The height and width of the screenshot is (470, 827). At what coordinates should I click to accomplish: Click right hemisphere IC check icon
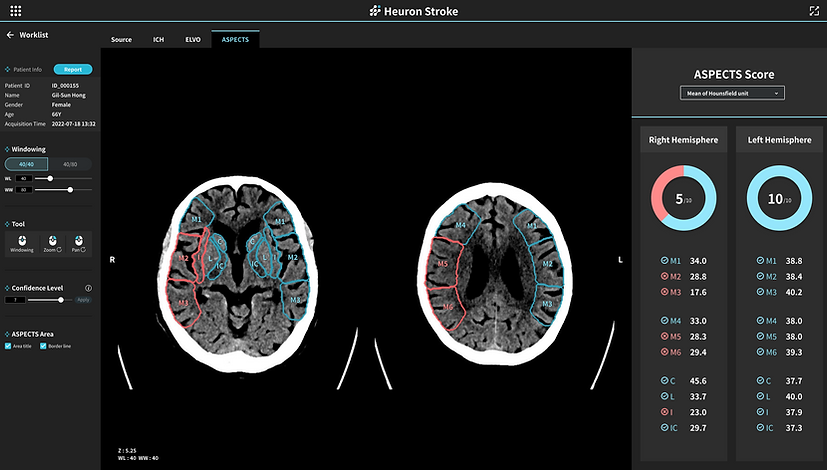coord(665,428)
